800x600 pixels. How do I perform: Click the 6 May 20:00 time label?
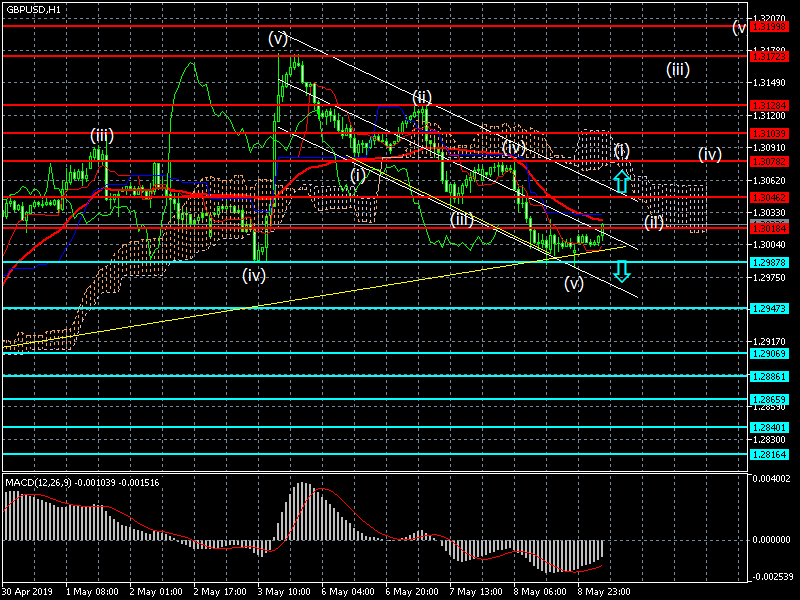coord(412,592)
